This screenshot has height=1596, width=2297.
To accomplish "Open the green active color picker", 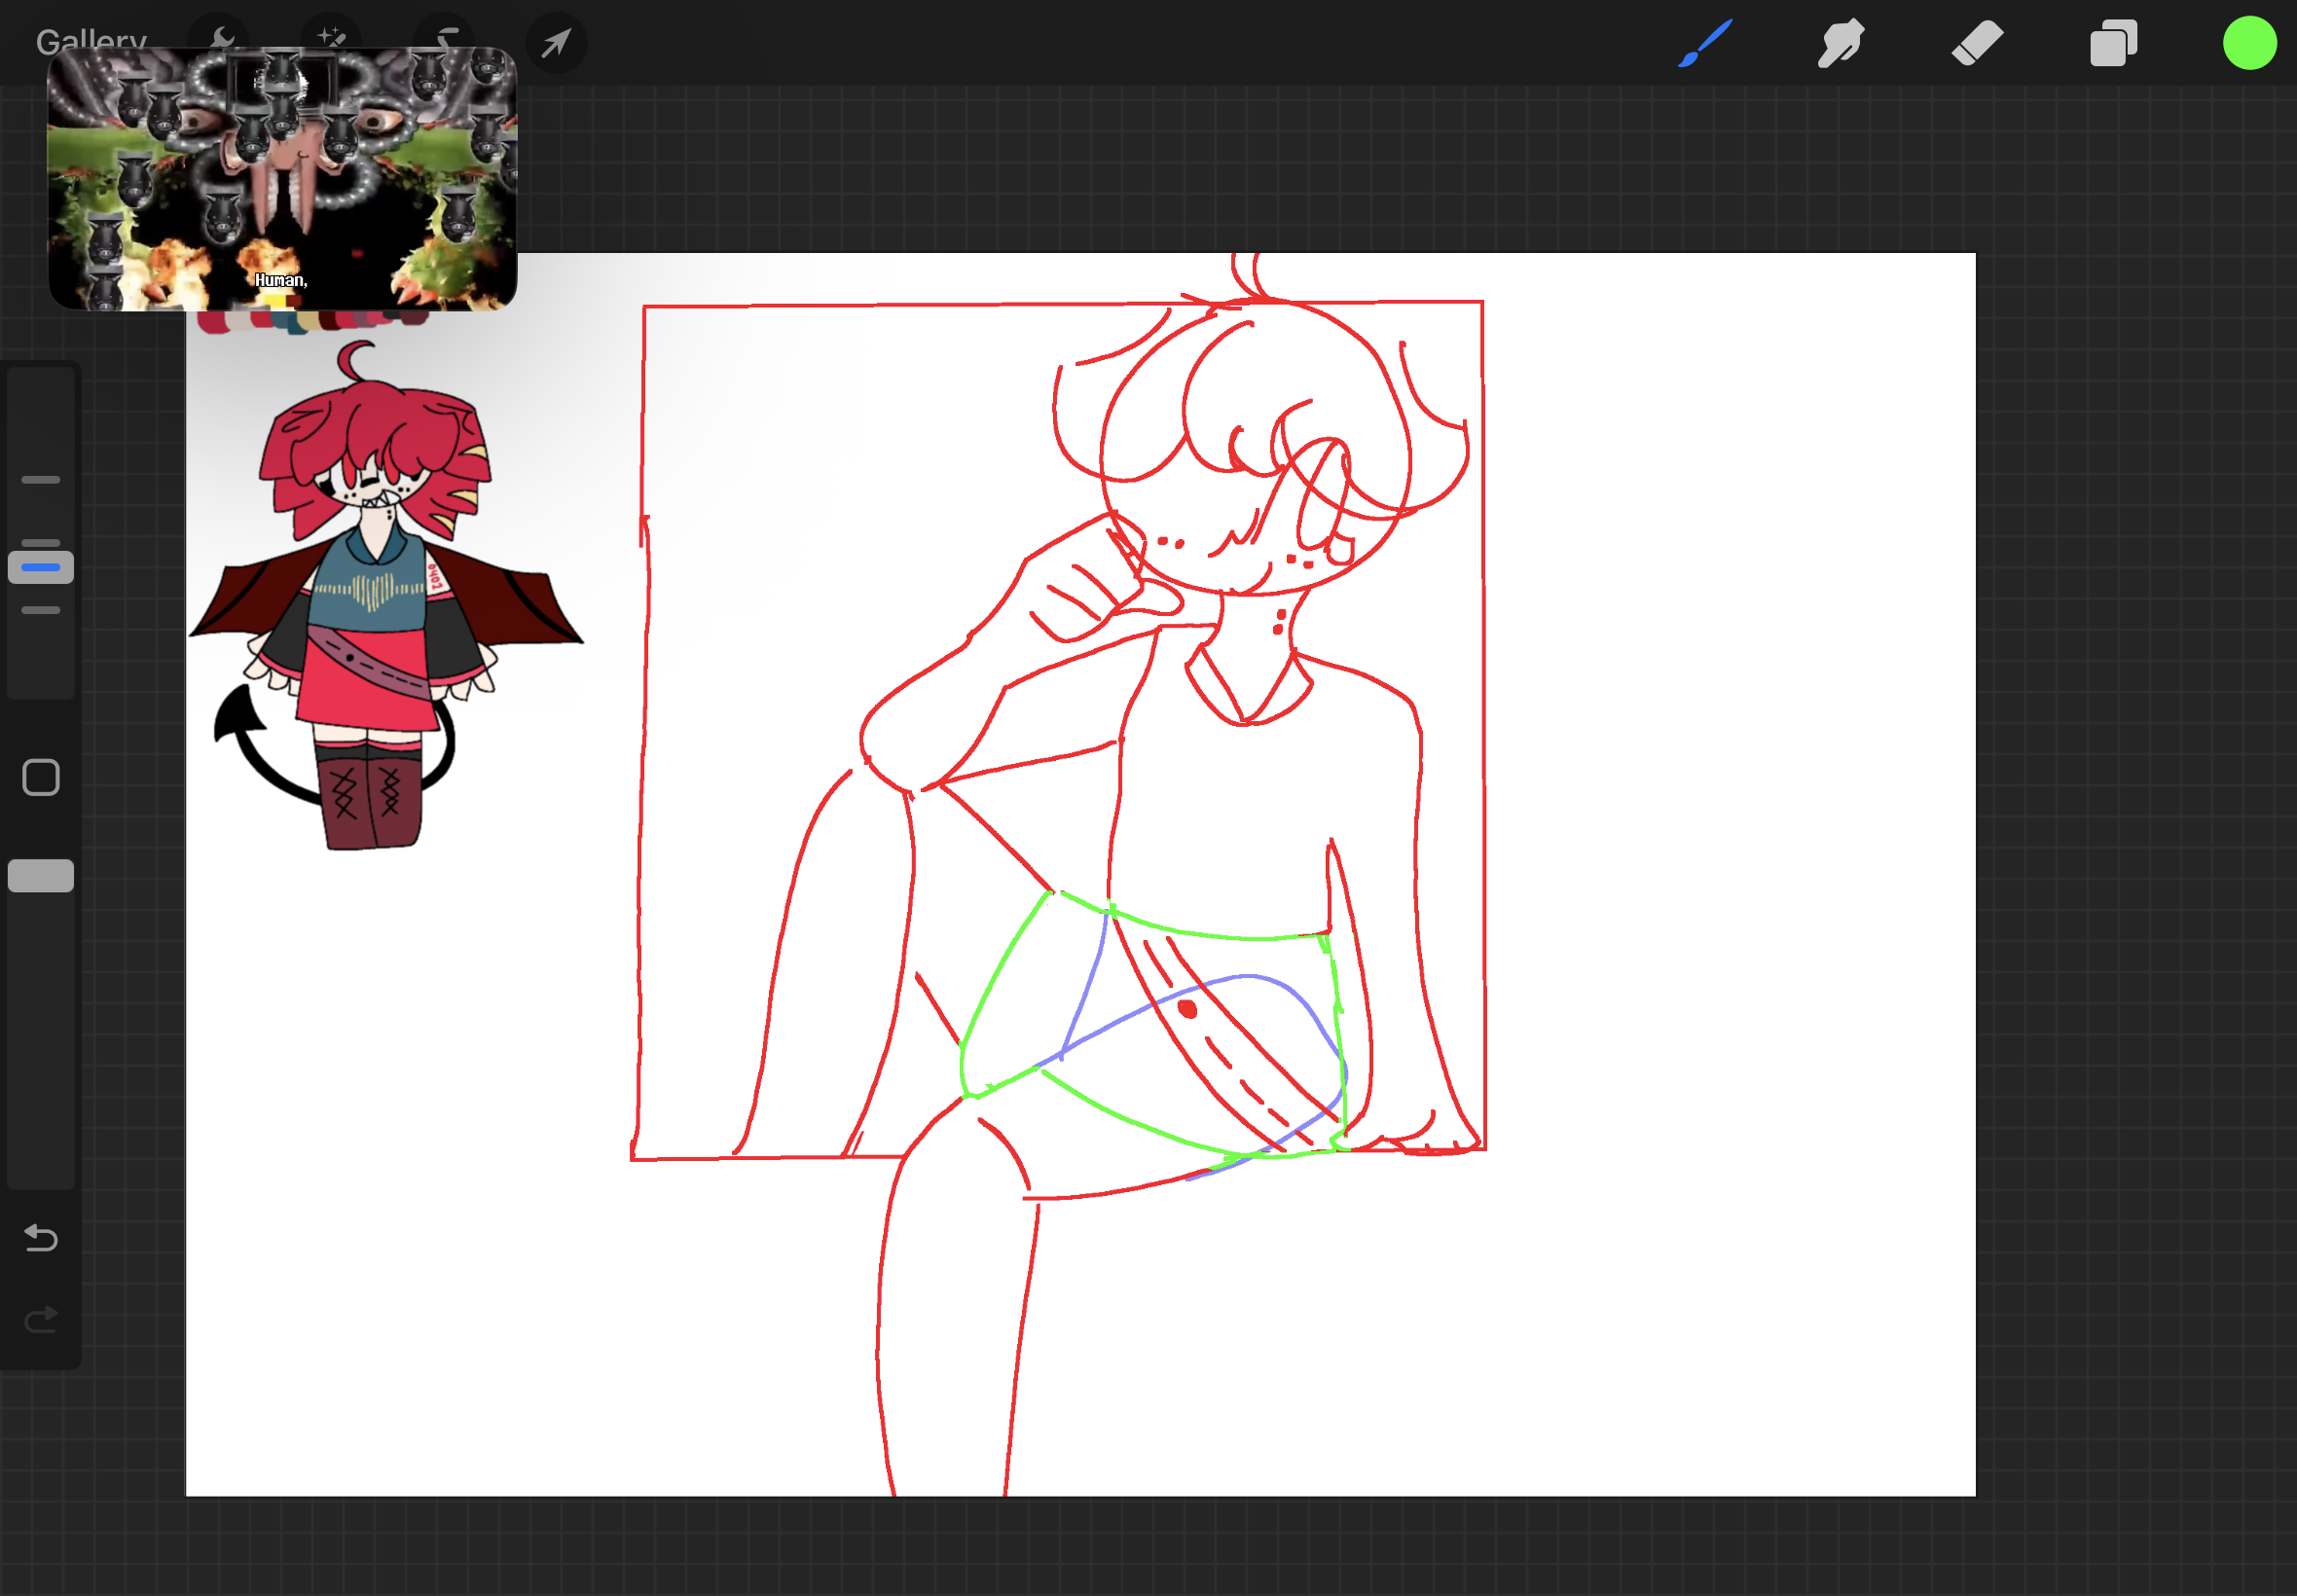I will pos(2249,43).
